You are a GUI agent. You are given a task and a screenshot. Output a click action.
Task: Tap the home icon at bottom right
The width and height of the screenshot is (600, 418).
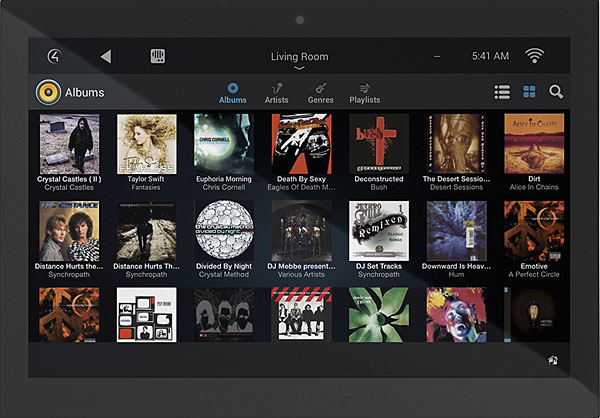(553, 360)
